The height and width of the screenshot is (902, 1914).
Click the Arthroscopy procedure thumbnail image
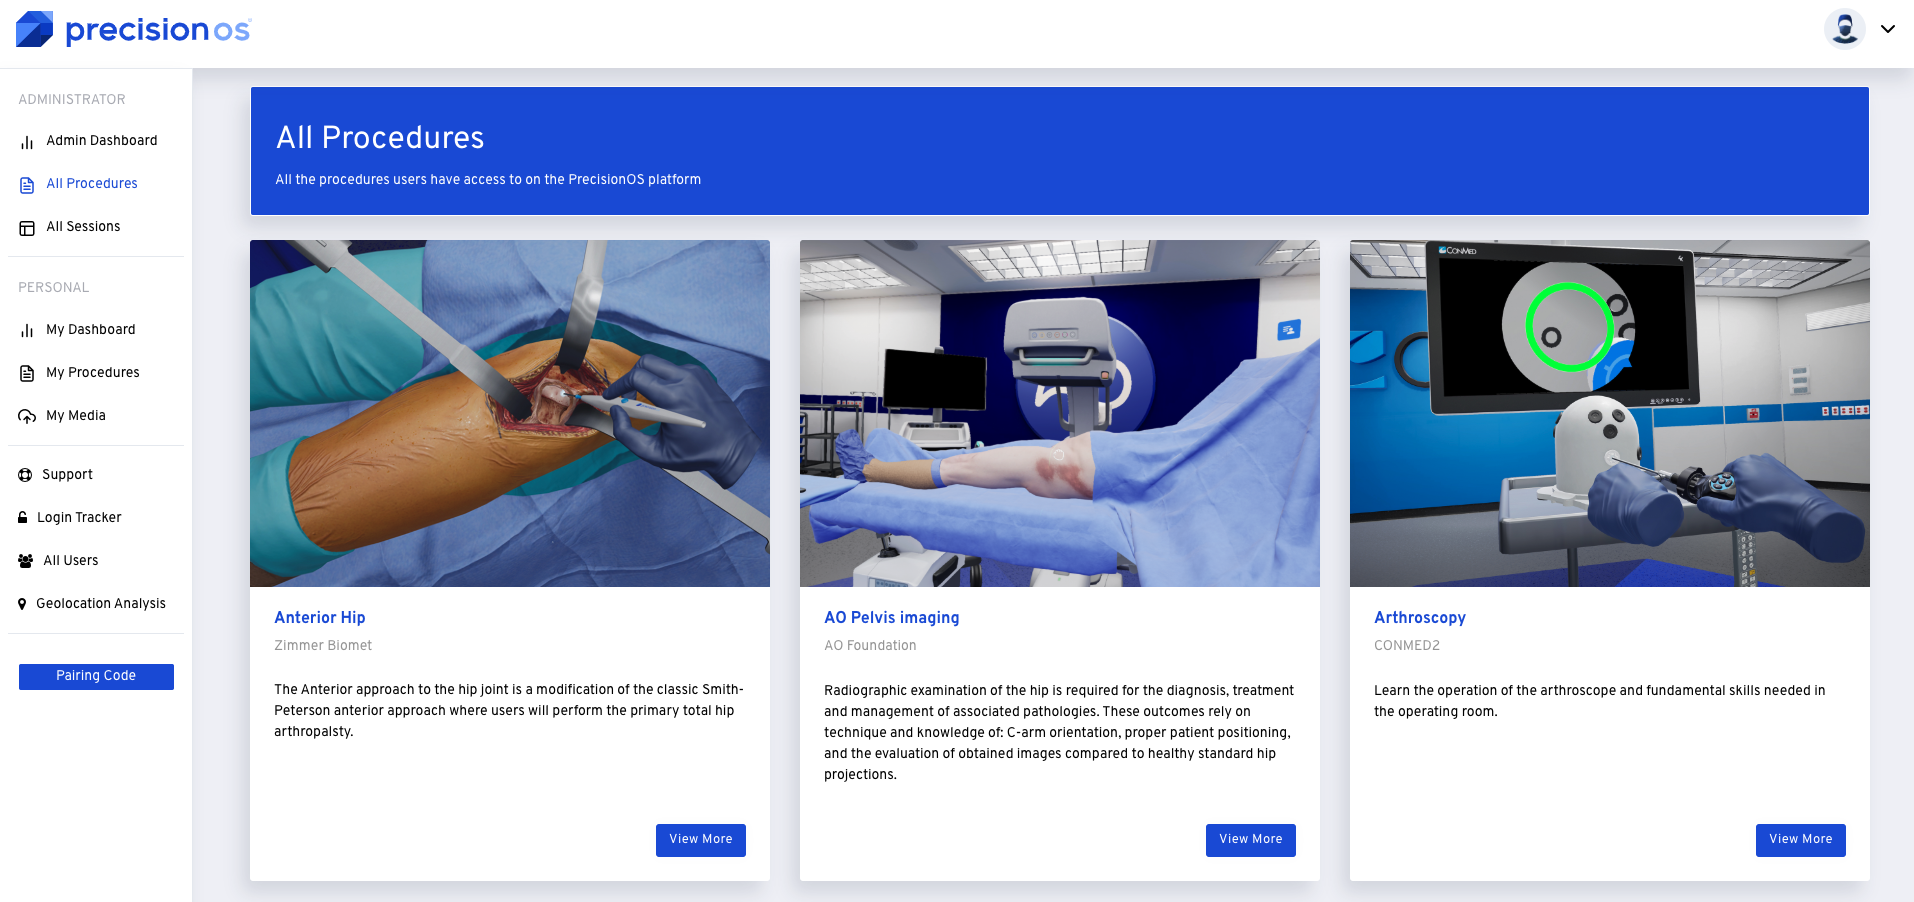1609,413
